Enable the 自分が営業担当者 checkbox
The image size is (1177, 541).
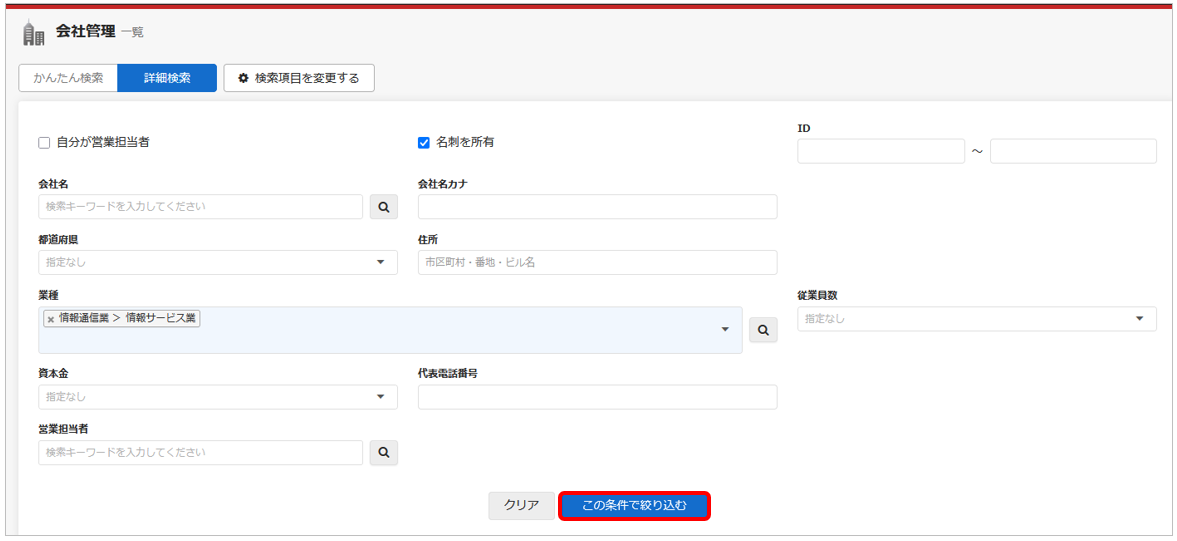pos(44,143)
